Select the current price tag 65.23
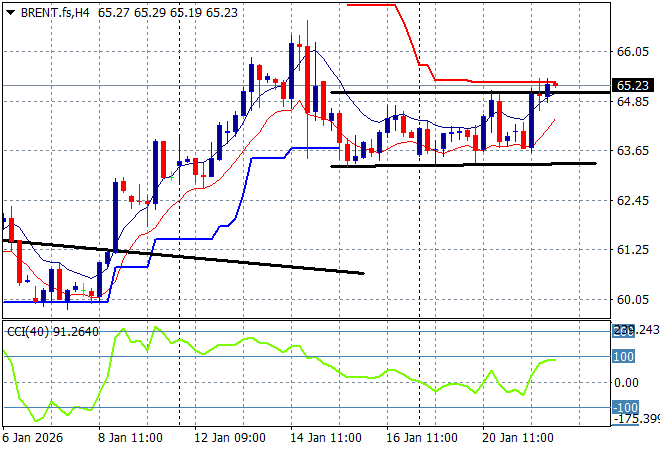This screenshot has width=660, height=450. [x=633, y=85]
